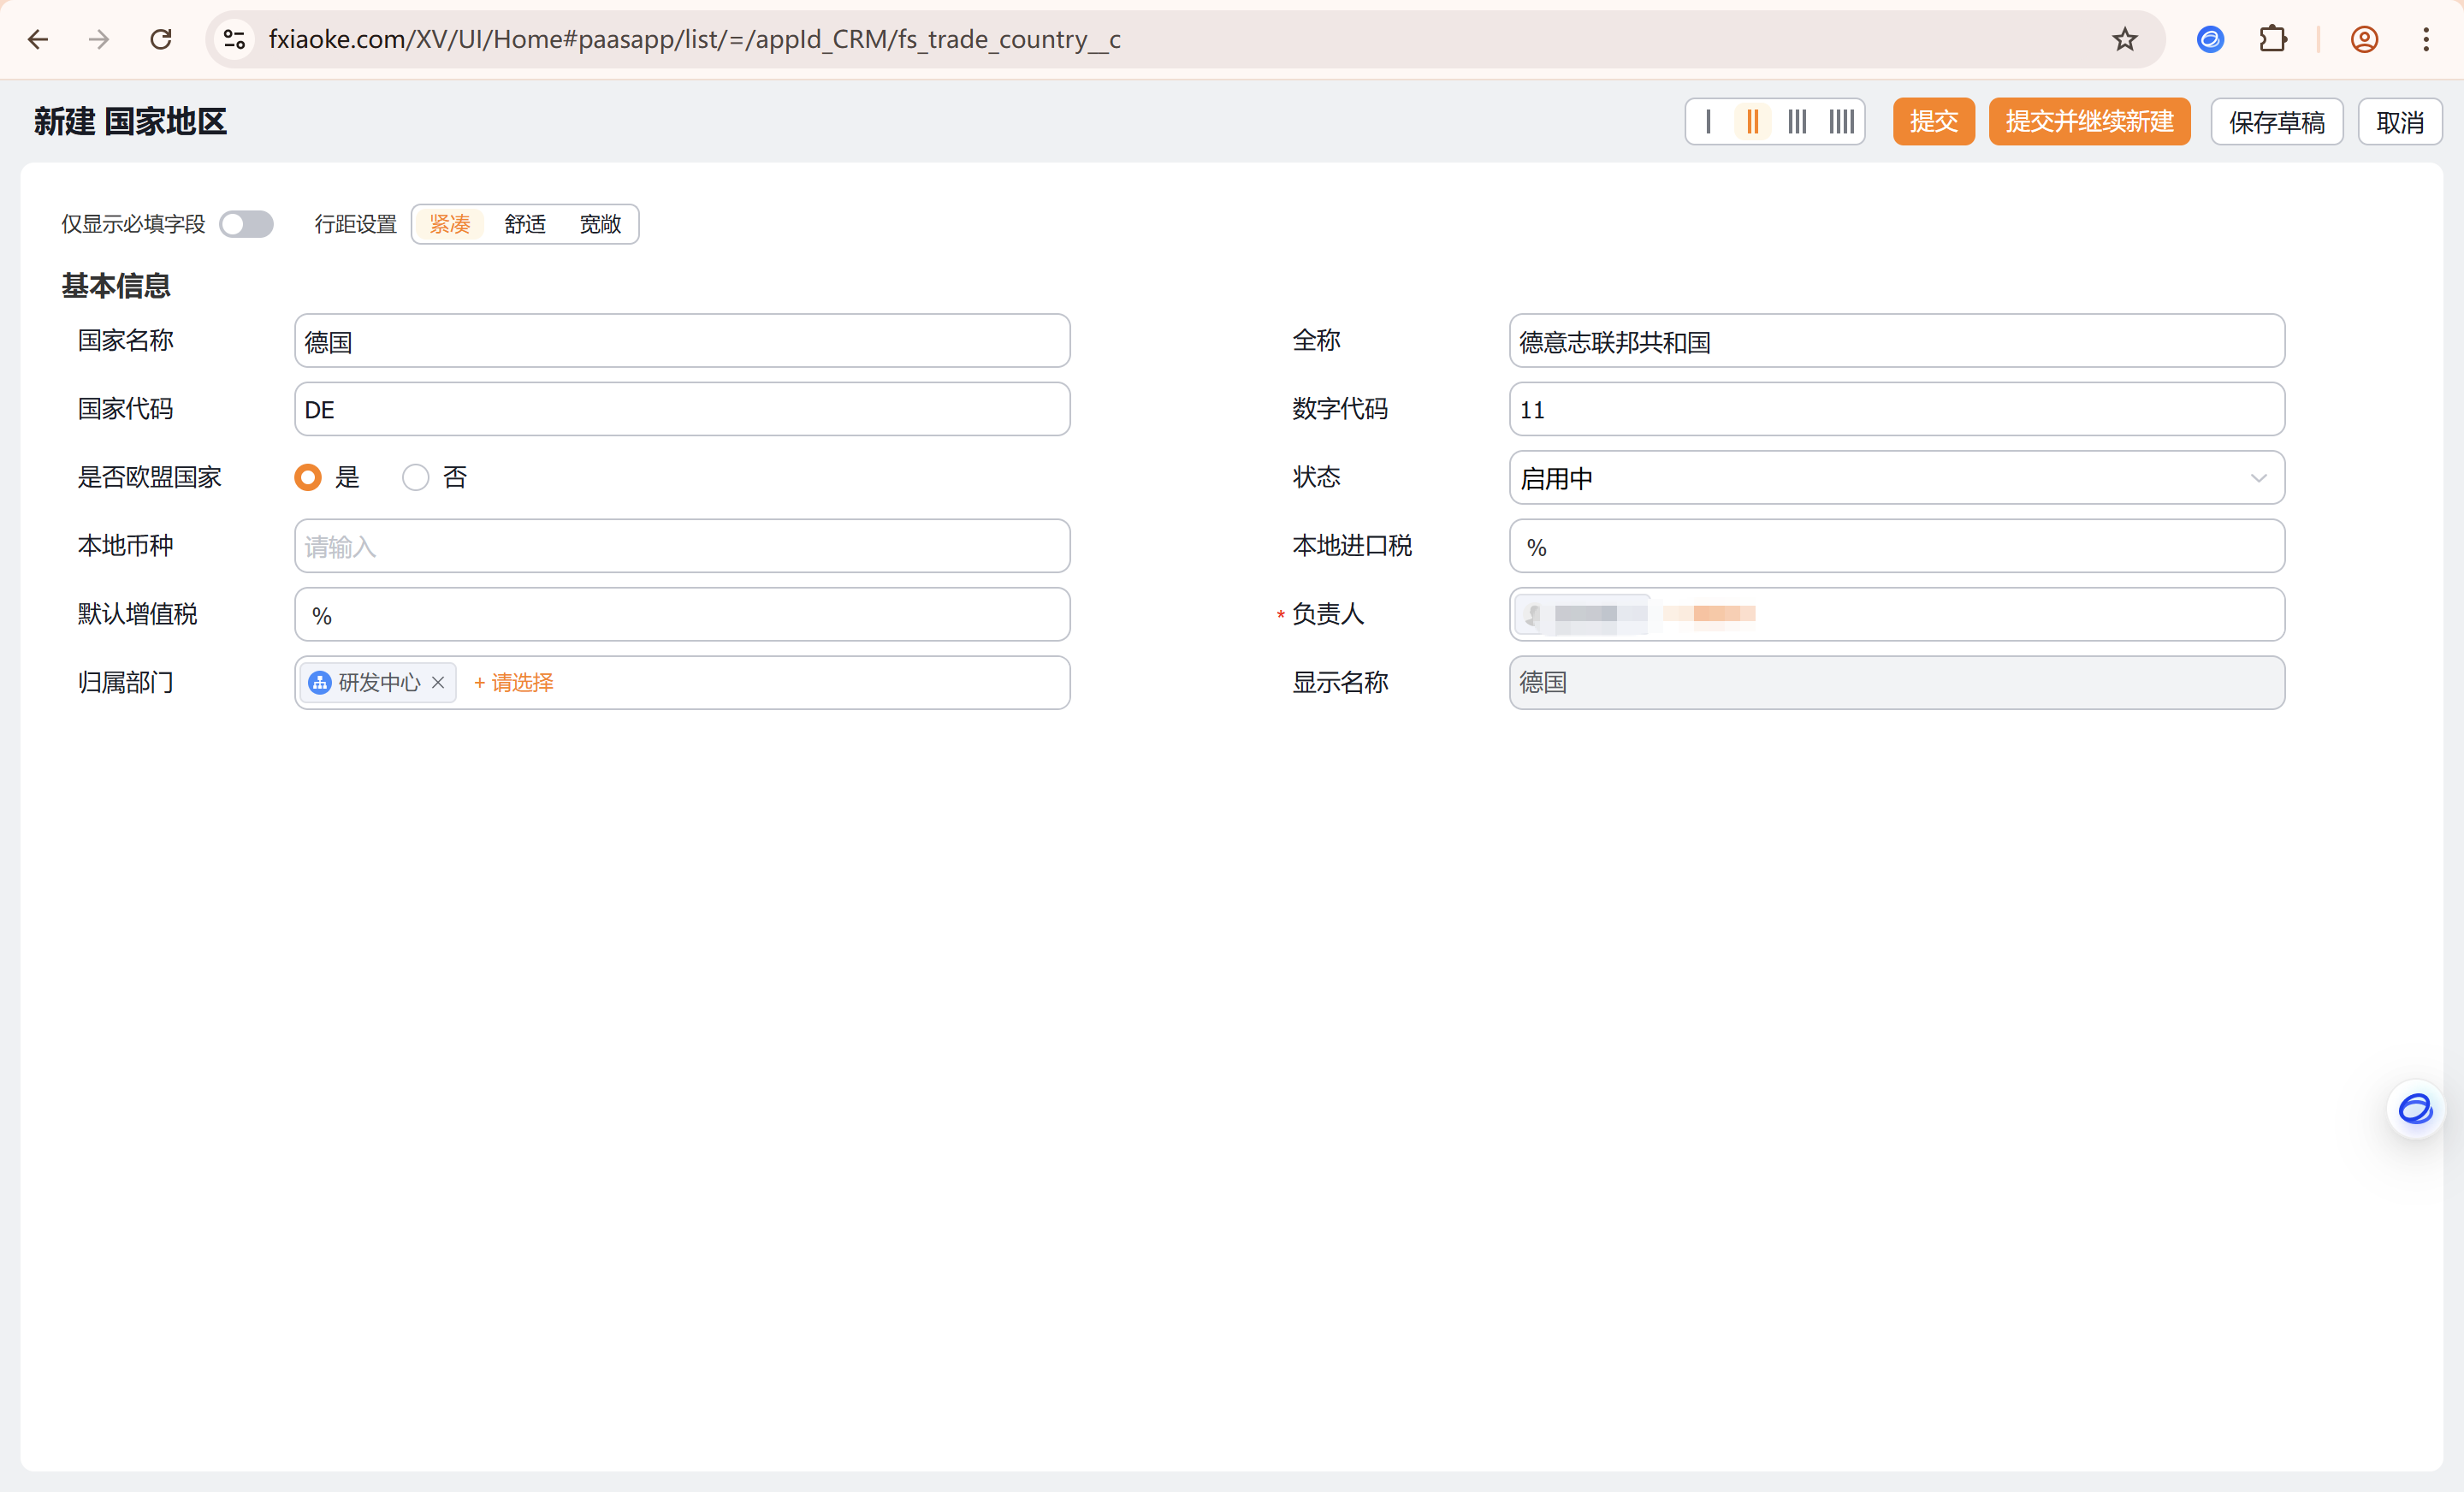The height and width of the screenshot is (1492, 2464).
Task: Open browser extensions puzzle icon
Action: (x=2273, y=39)
